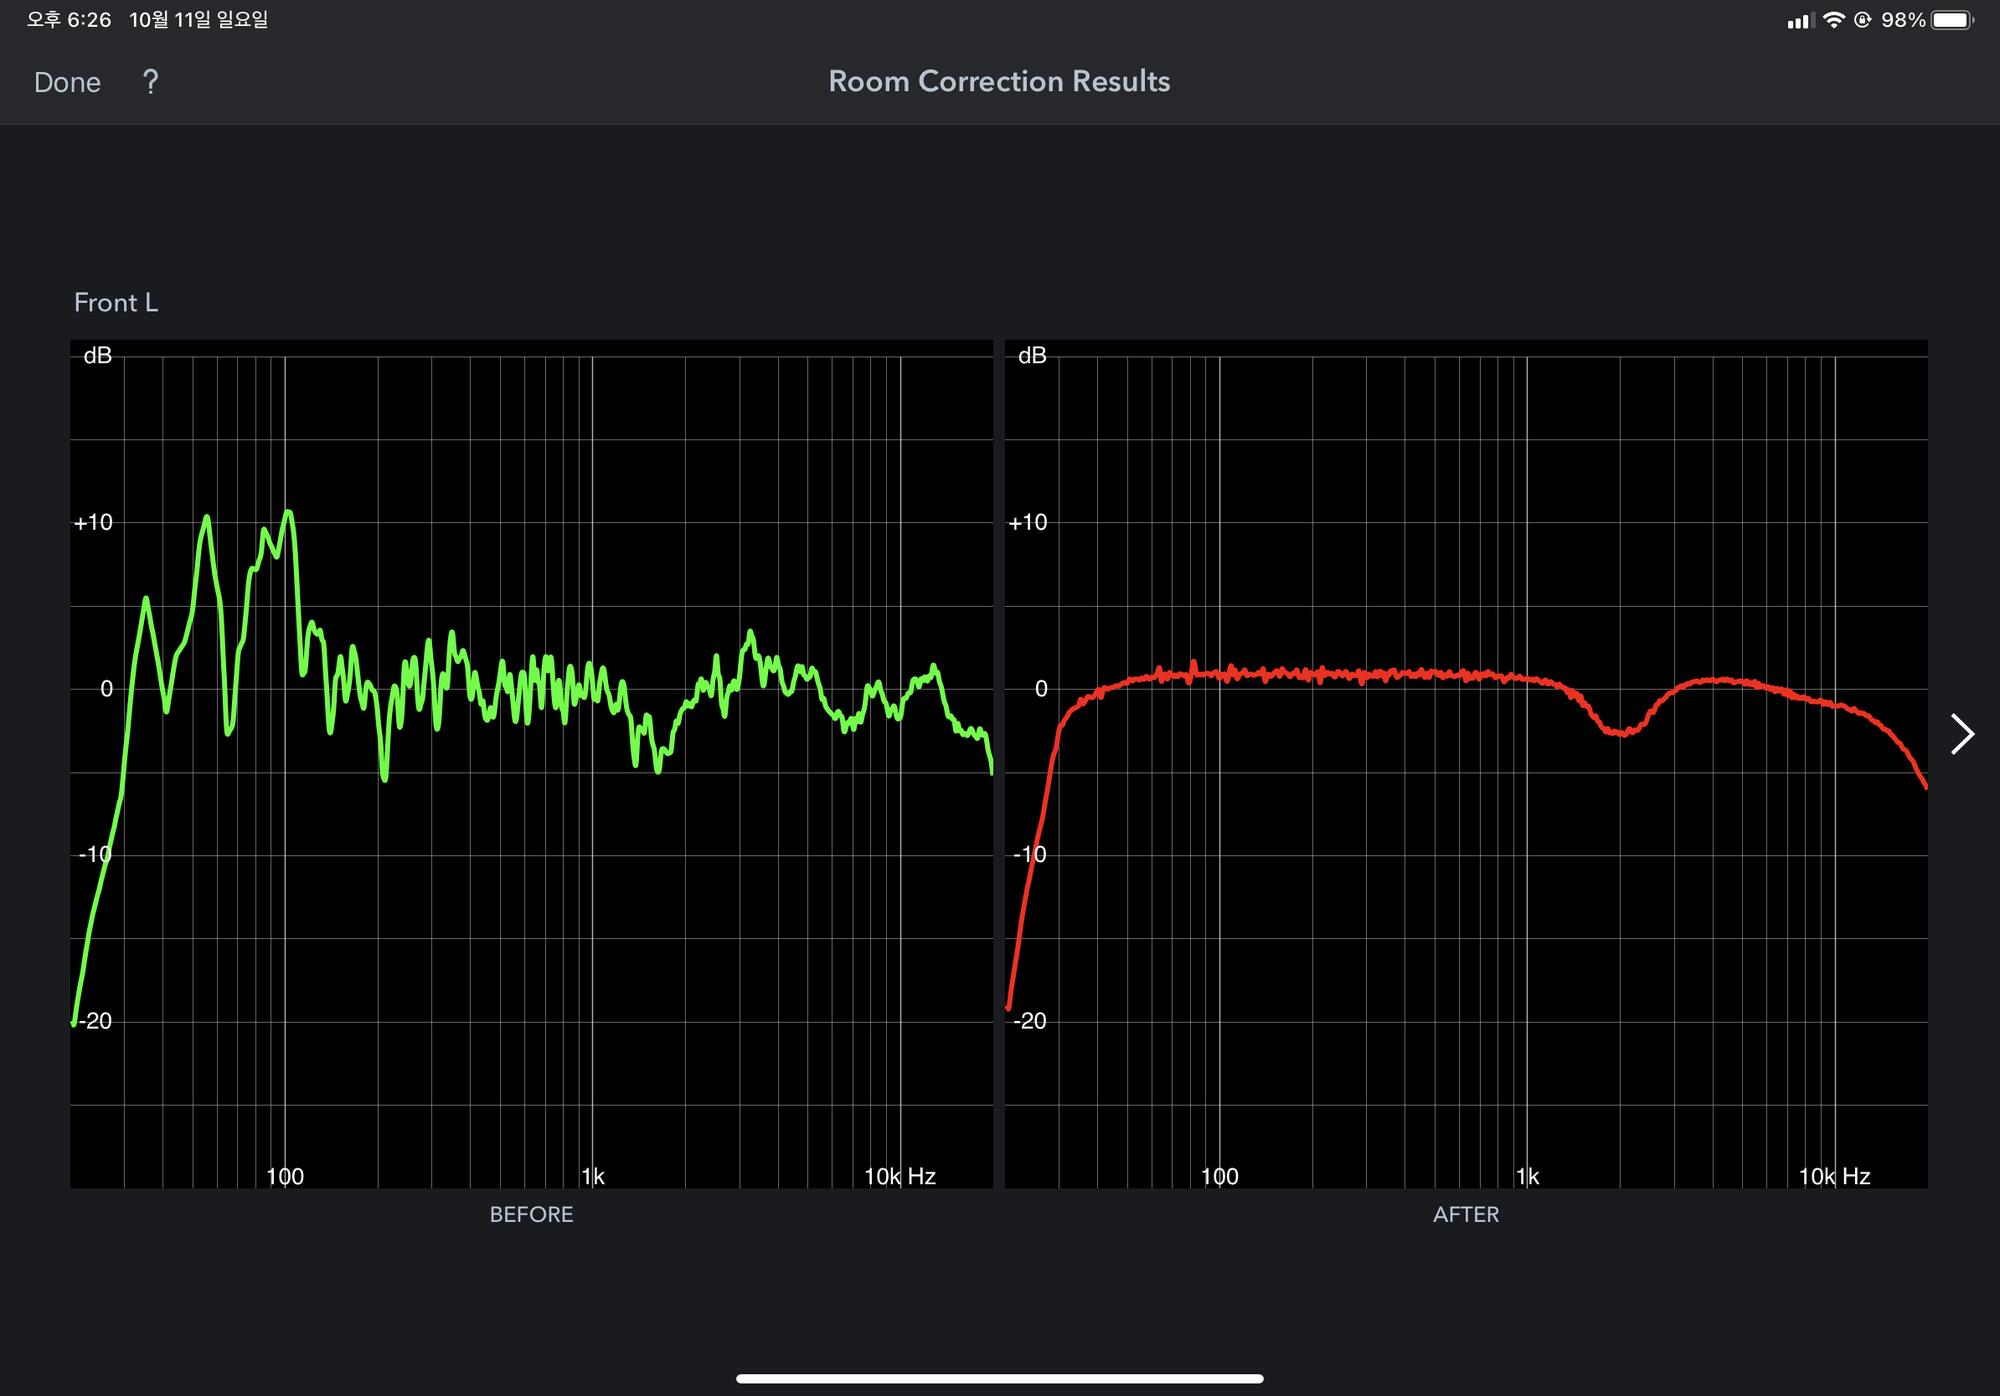The image size is (2000, 1396).
Task: Tap the red curve dip near 2 kHz
Action: point(1622,733)
